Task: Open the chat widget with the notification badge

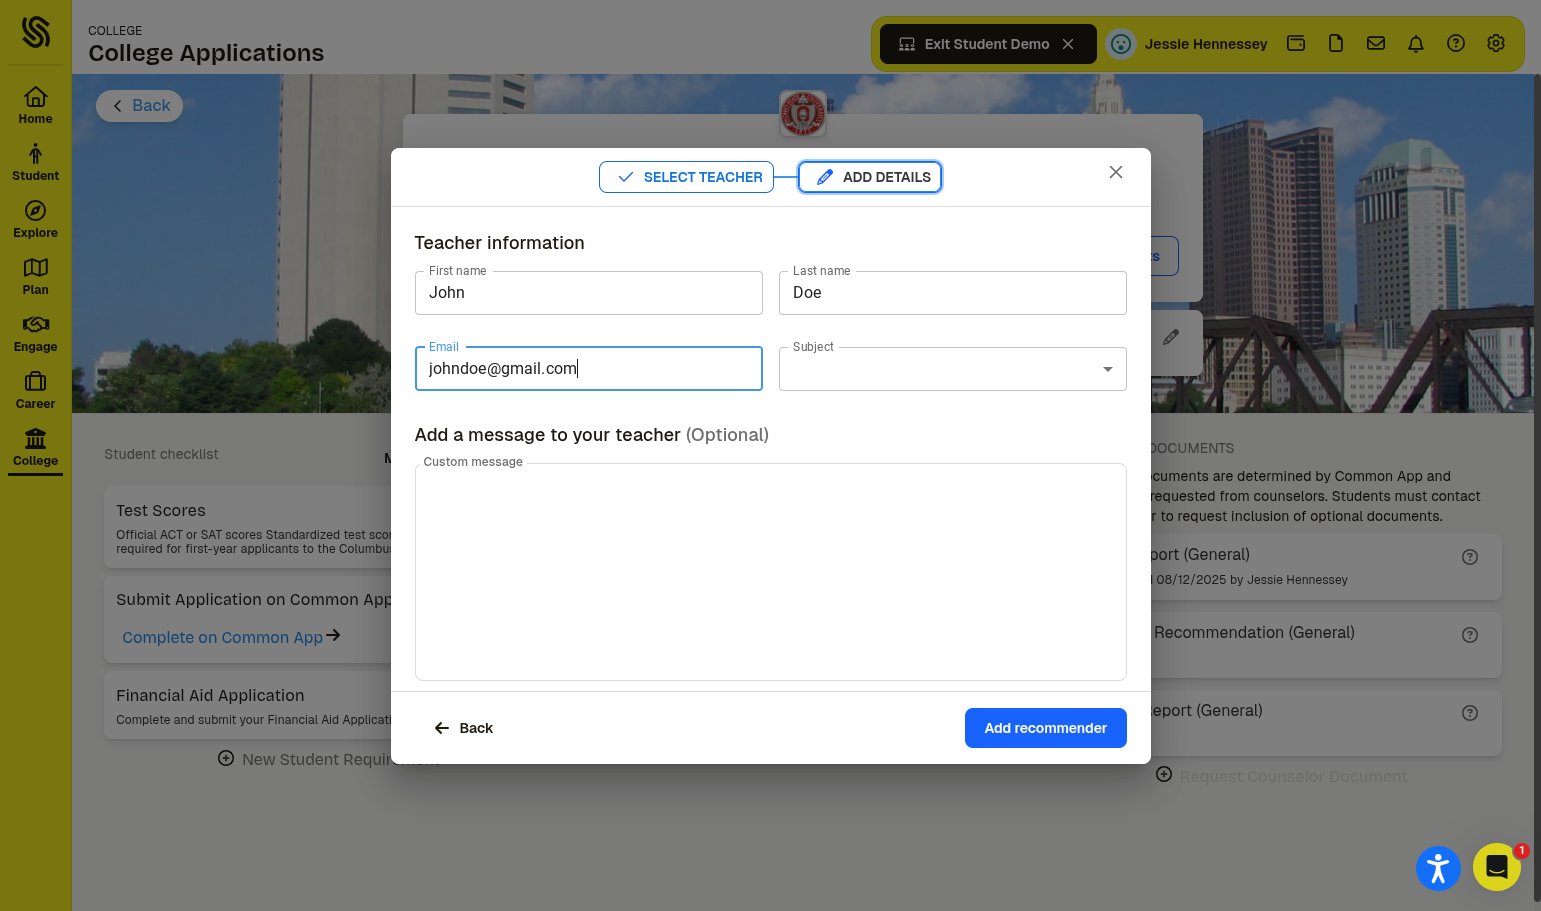Action: [1497, 867]
